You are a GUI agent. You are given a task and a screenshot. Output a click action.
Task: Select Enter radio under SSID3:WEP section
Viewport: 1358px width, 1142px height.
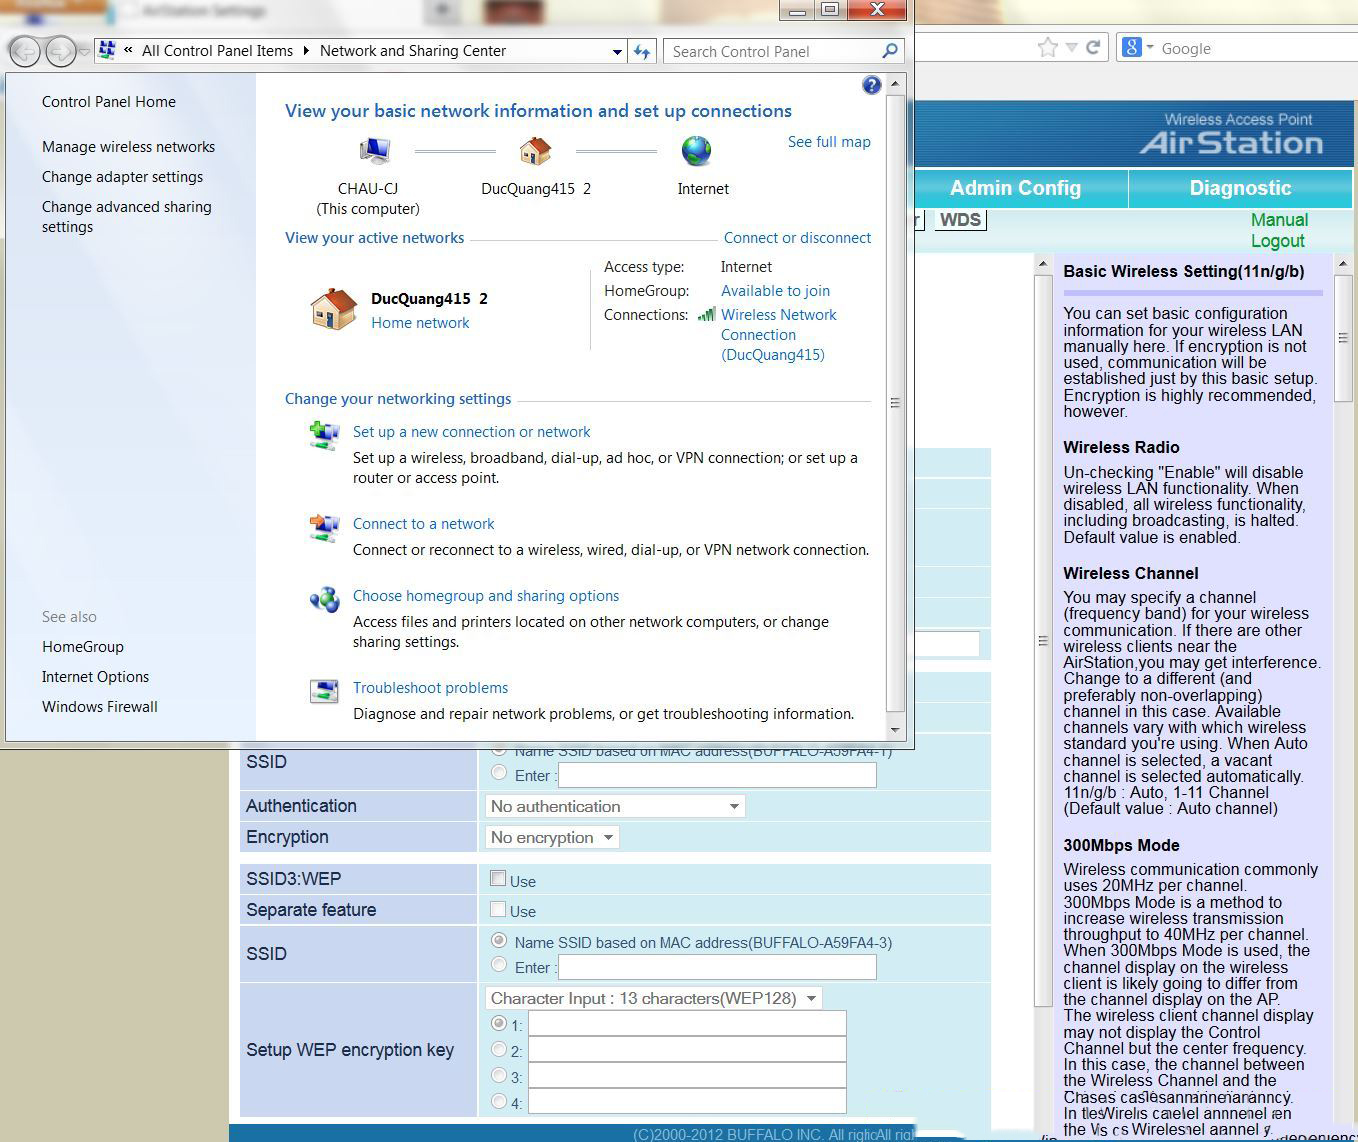click(x=498, y=965)
